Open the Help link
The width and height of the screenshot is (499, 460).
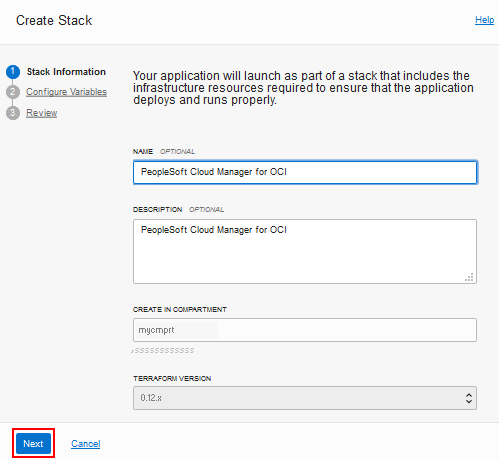point(484,20)
